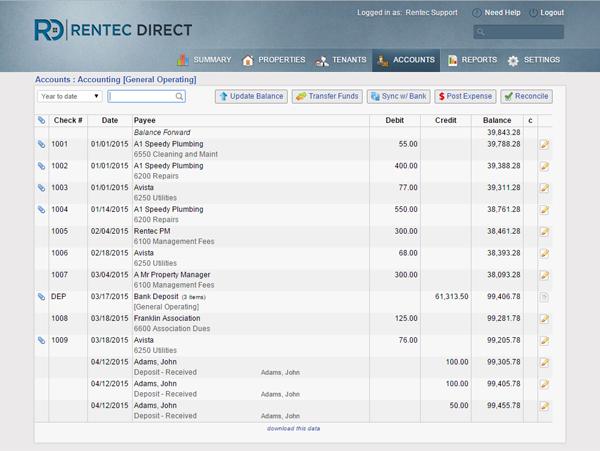Click the Debit column header

click(x=395, y=120)
